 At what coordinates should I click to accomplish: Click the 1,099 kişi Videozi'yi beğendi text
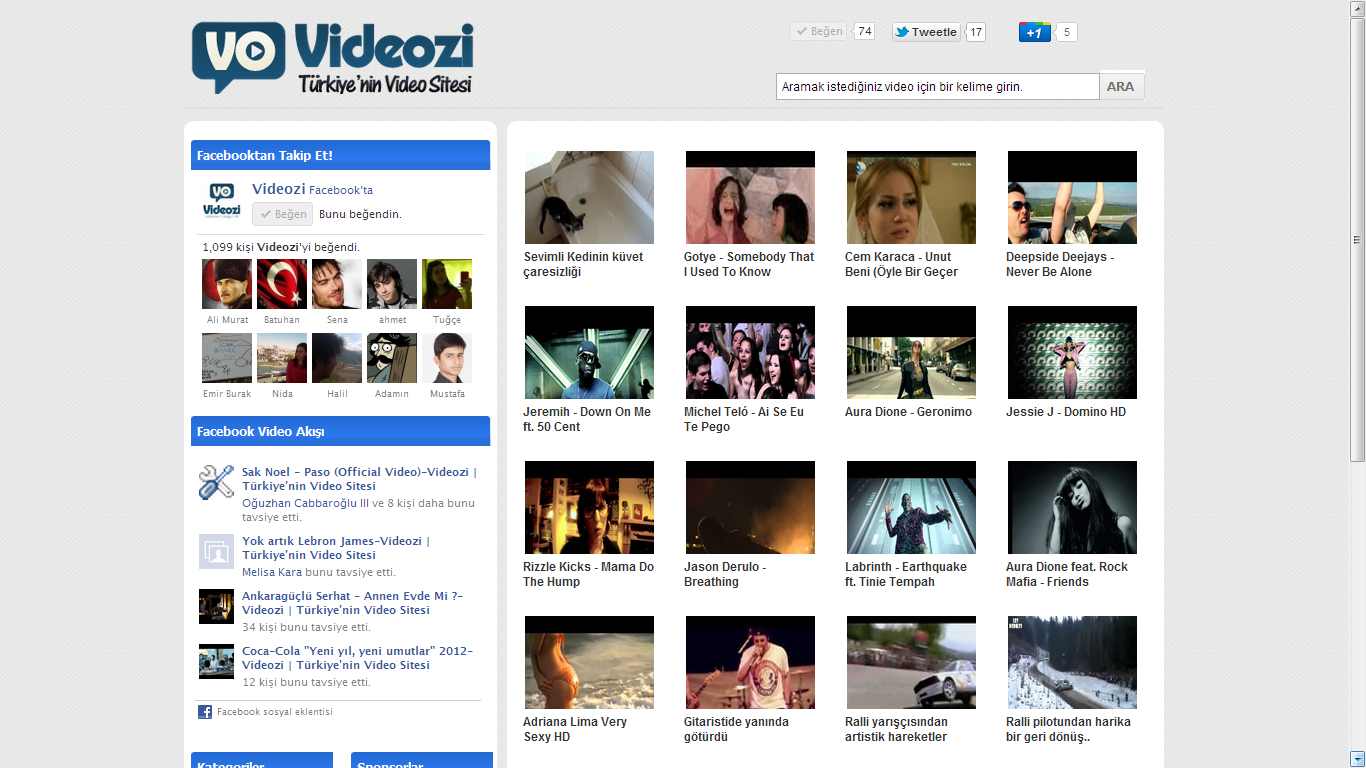click(281, 247)
